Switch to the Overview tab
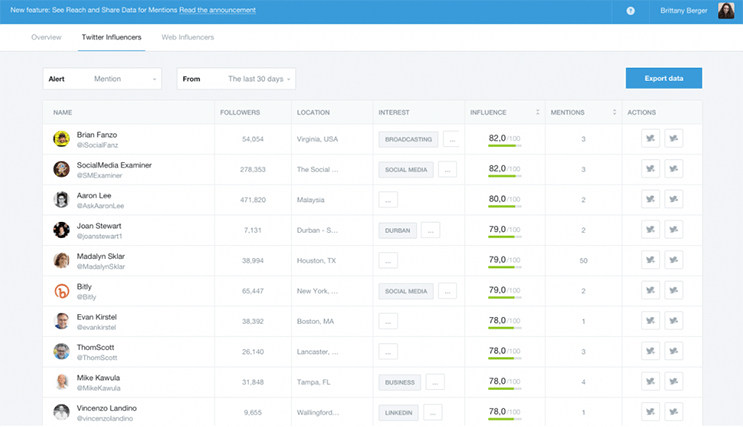This screenshot has height=427, width=743. (x=46, y=37)
